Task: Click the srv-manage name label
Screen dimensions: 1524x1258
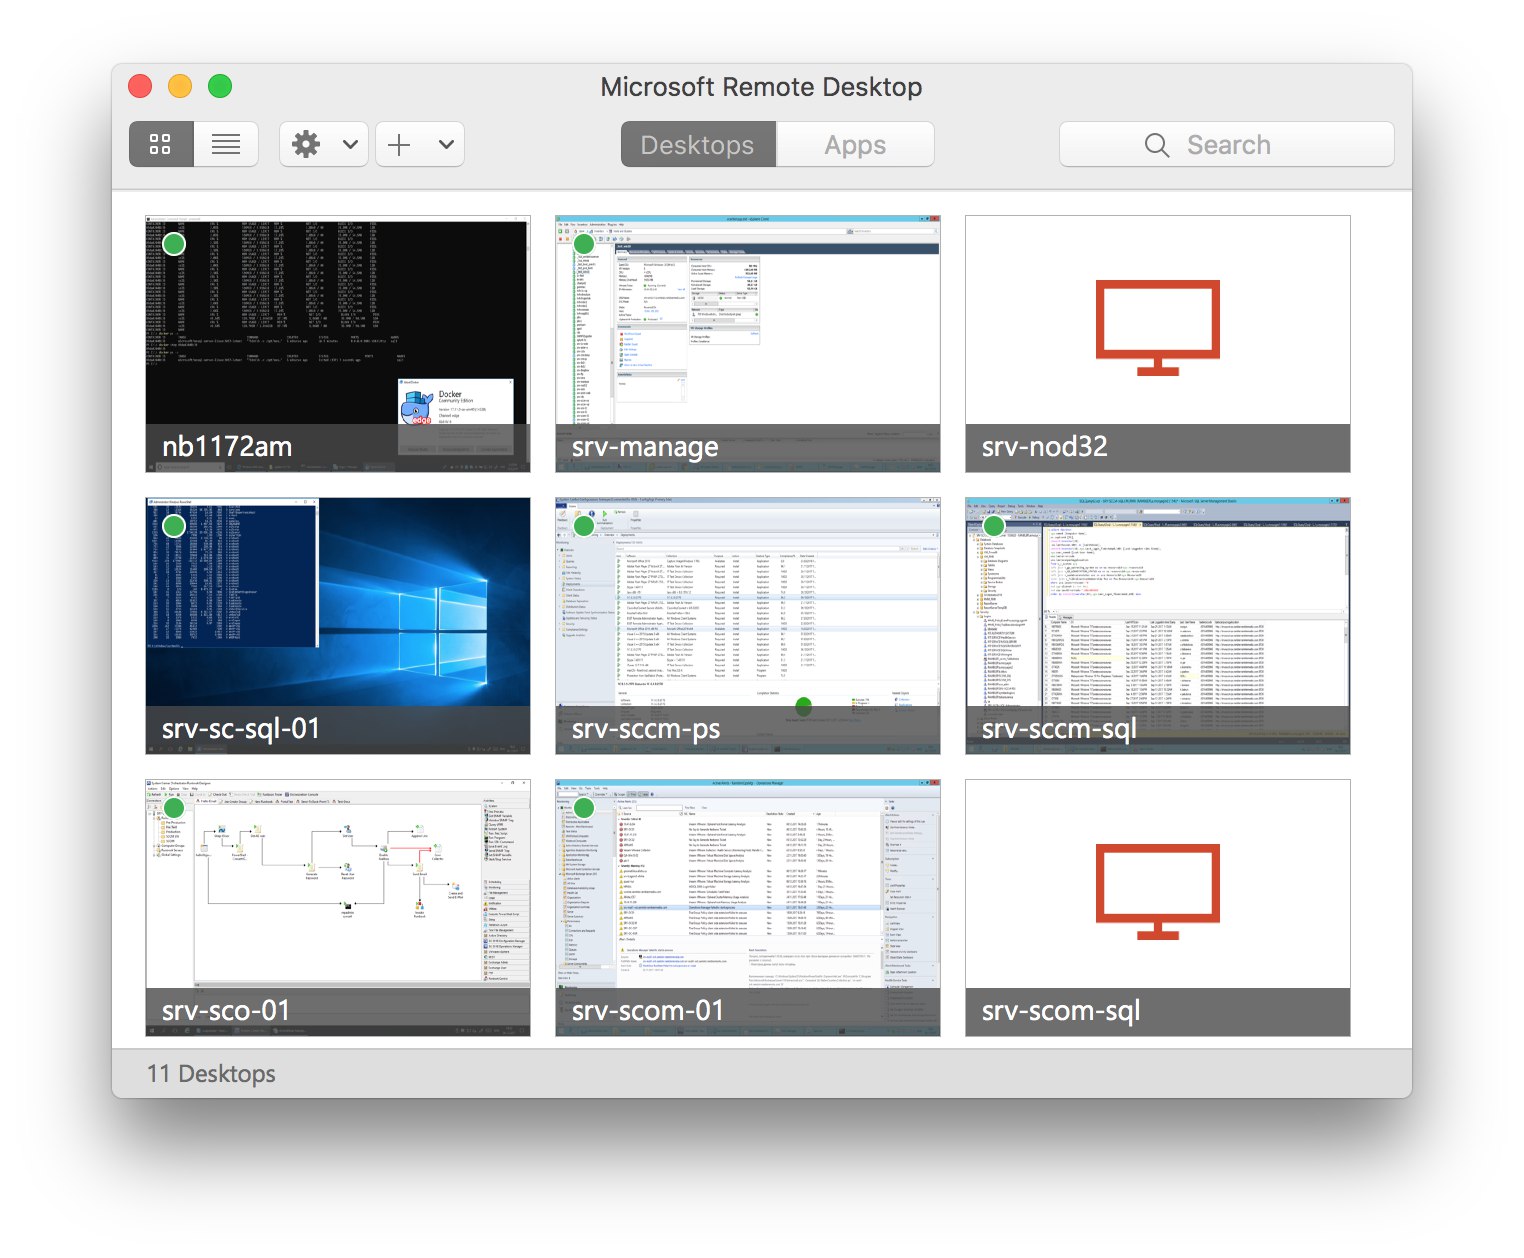Action: 645,447
